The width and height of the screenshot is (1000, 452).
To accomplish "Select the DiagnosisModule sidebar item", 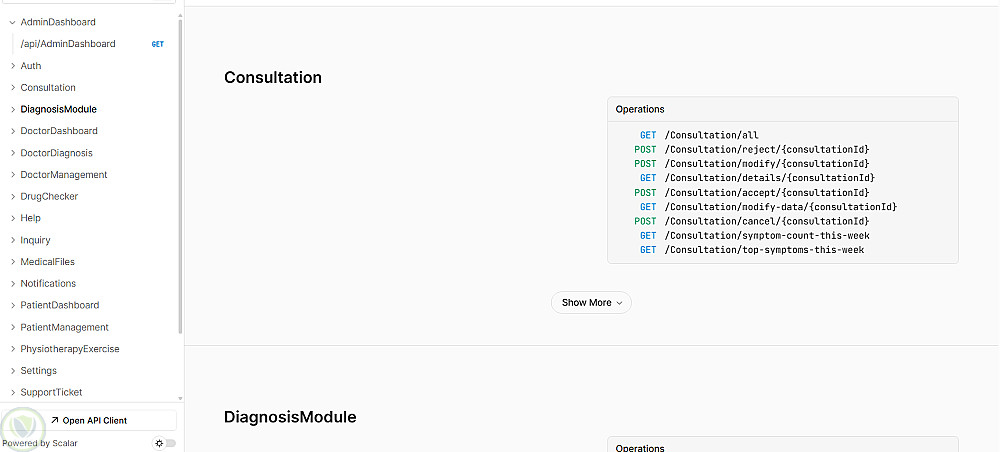I will tap(58, 109).
